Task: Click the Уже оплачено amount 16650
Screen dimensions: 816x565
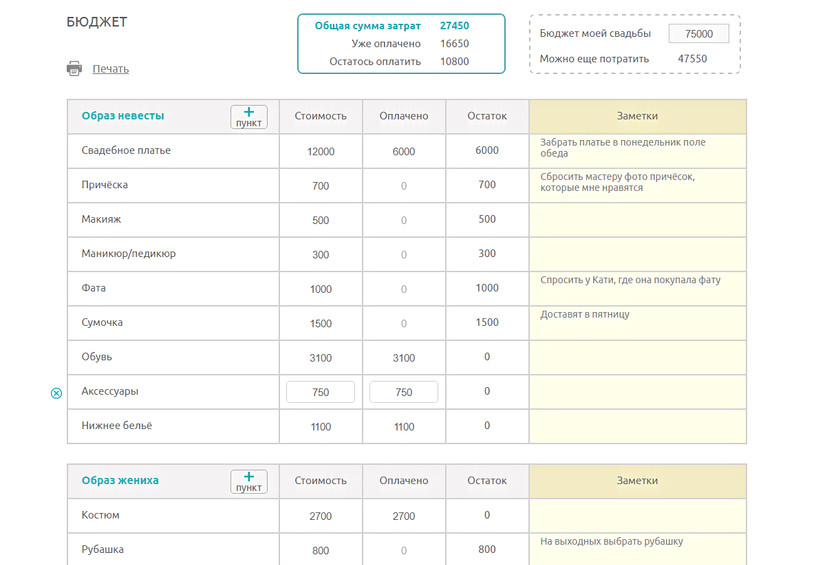Action: coord(454,44)
